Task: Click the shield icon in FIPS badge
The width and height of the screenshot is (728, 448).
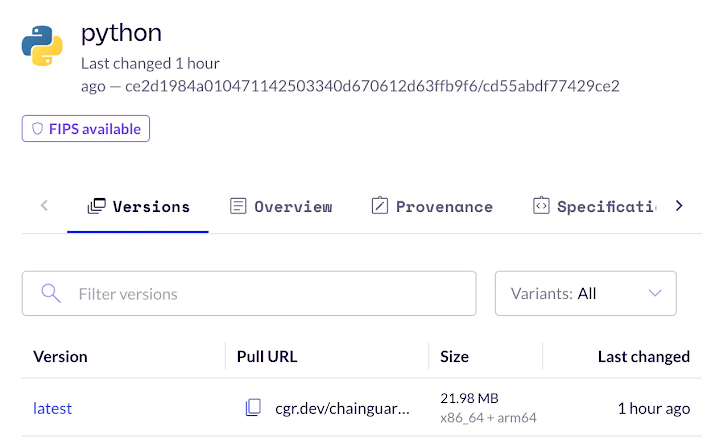Action: click(x=38, y=129)
